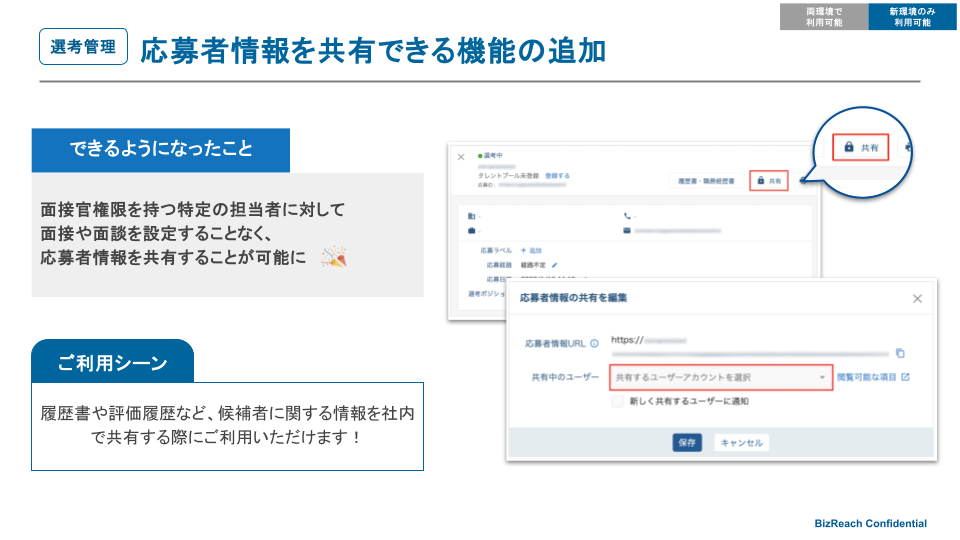Viewport: 960px width, 540px height.
Task: Click external-link icon after 閲覧可能な項目
Action: pos(906,377)
